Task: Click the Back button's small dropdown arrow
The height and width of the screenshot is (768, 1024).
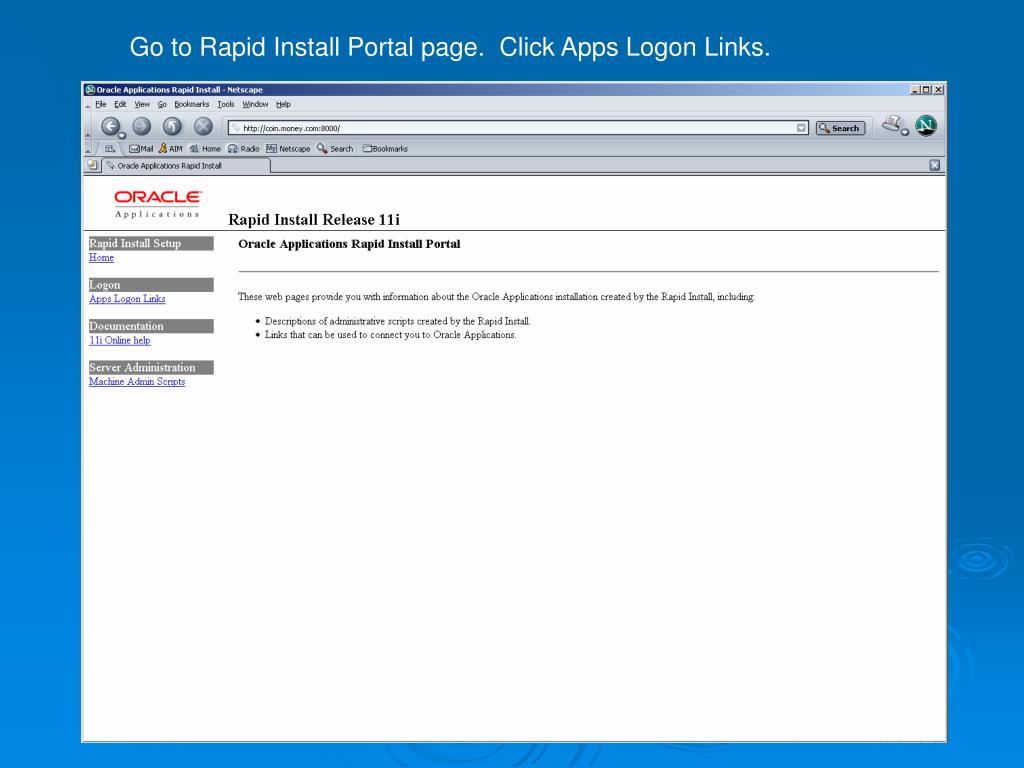Action: tap(122, 135)
